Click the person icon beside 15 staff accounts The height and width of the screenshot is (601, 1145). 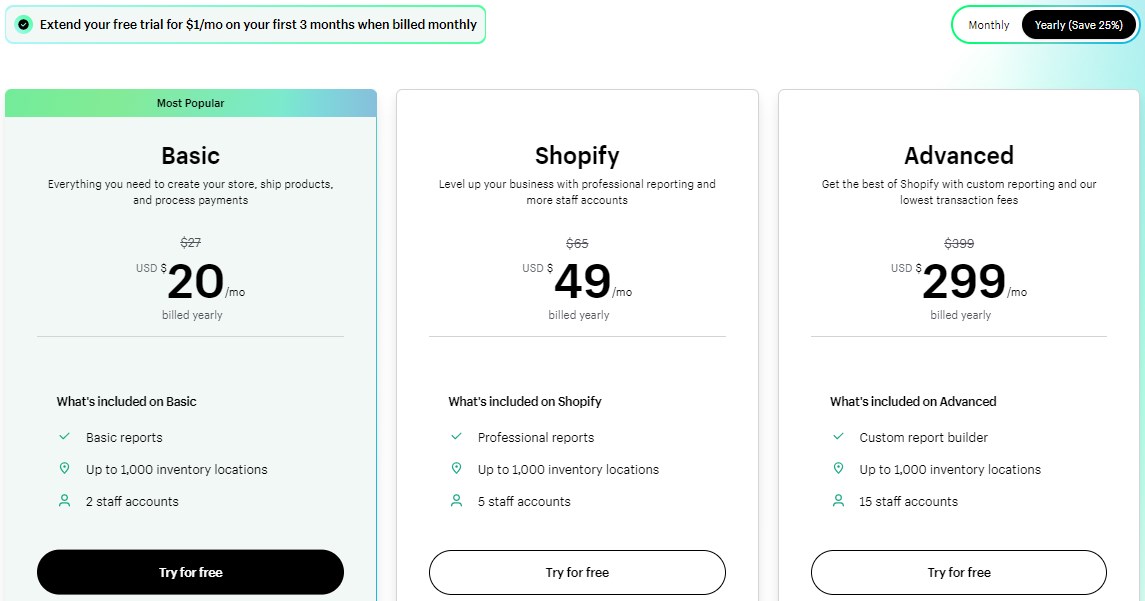(837, 501)
